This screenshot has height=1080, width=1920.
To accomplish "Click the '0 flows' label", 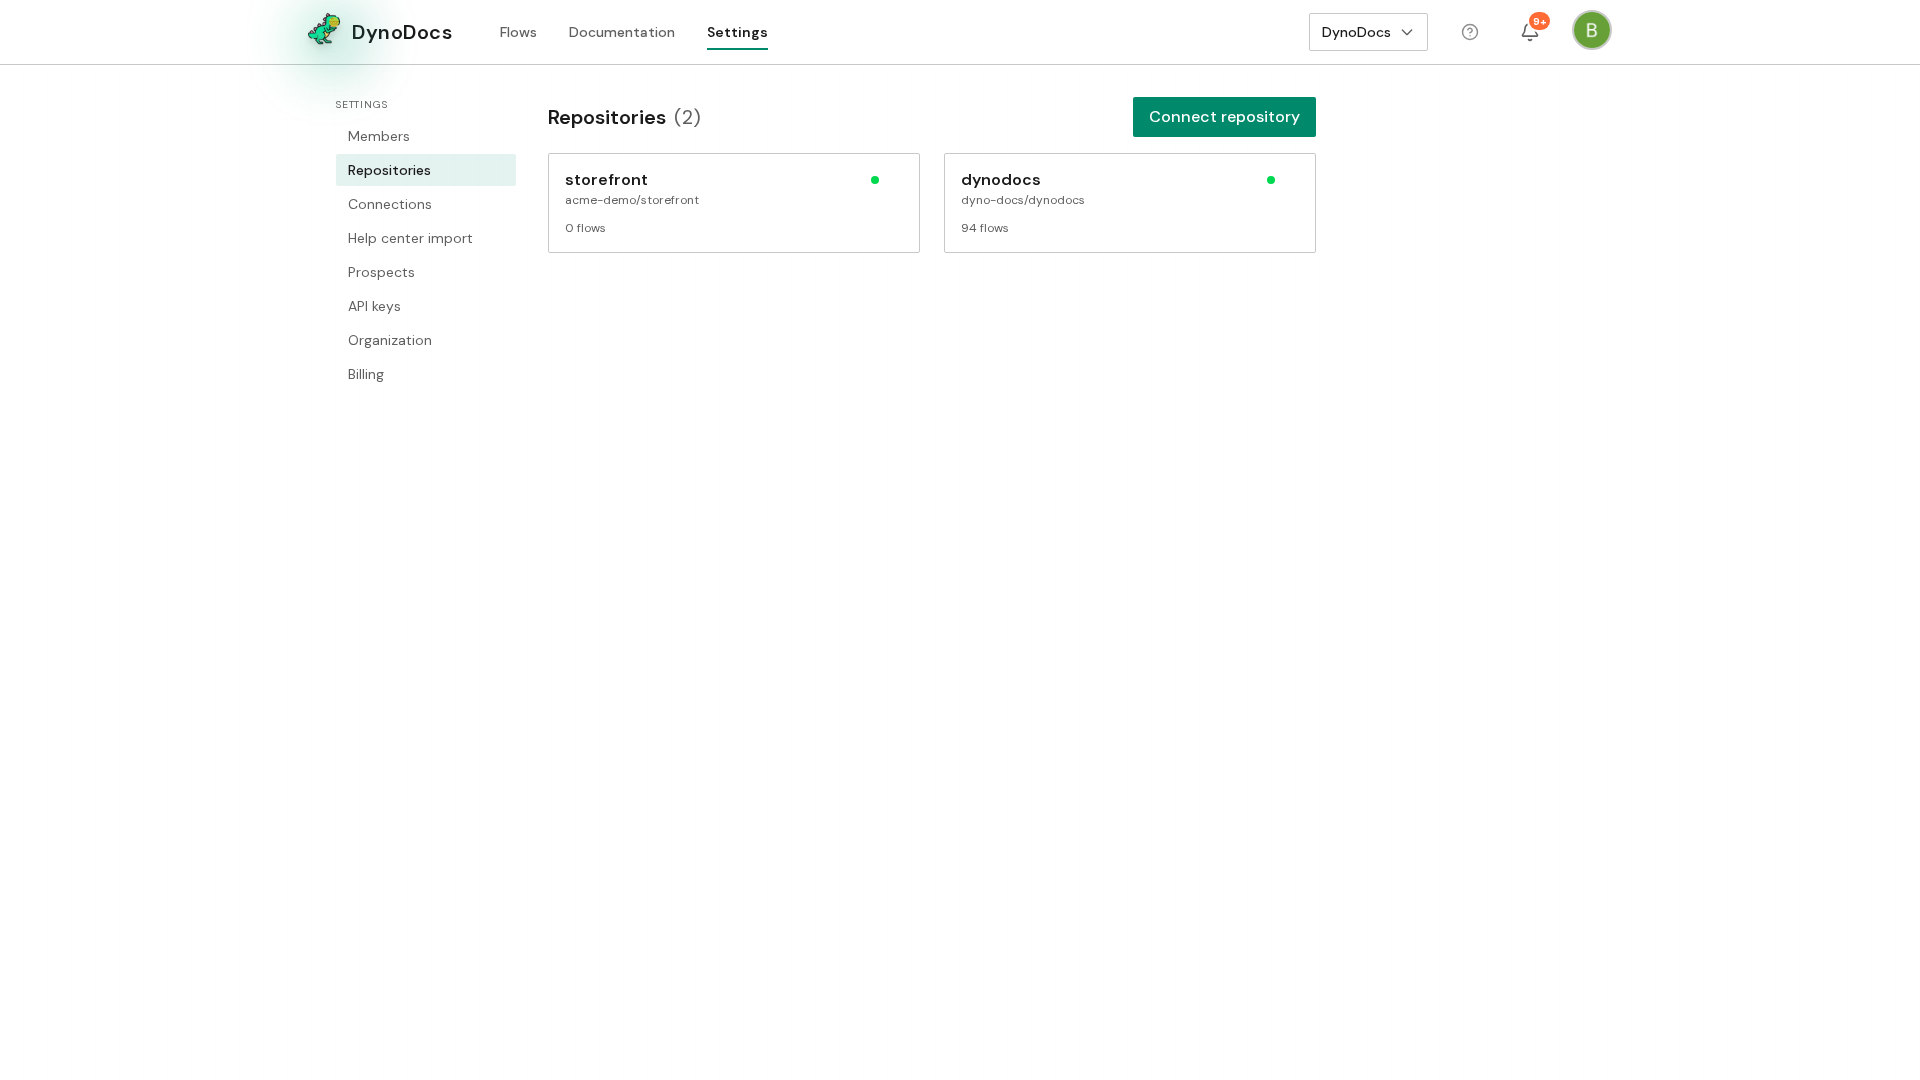I will (585, 228).
